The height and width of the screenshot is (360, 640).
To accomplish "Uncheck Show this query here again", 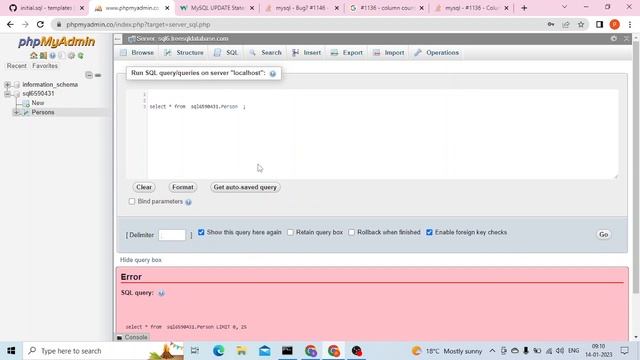I will coord(201,232).
